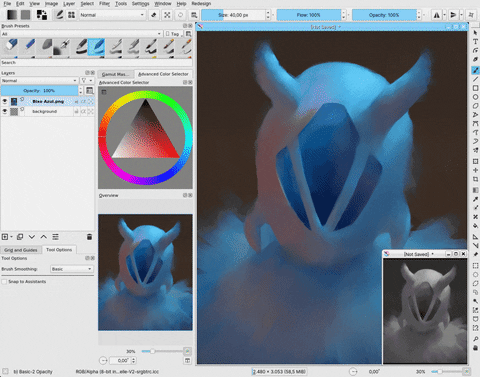Select the Bezier Curve tool
480x377 pixels.
(475, 124)
